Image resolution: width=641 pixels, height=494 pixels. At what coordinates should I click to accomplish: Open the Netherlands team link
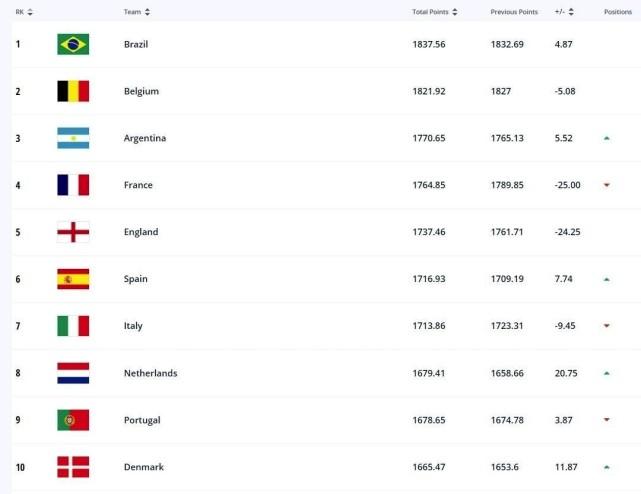coord(150,374)
